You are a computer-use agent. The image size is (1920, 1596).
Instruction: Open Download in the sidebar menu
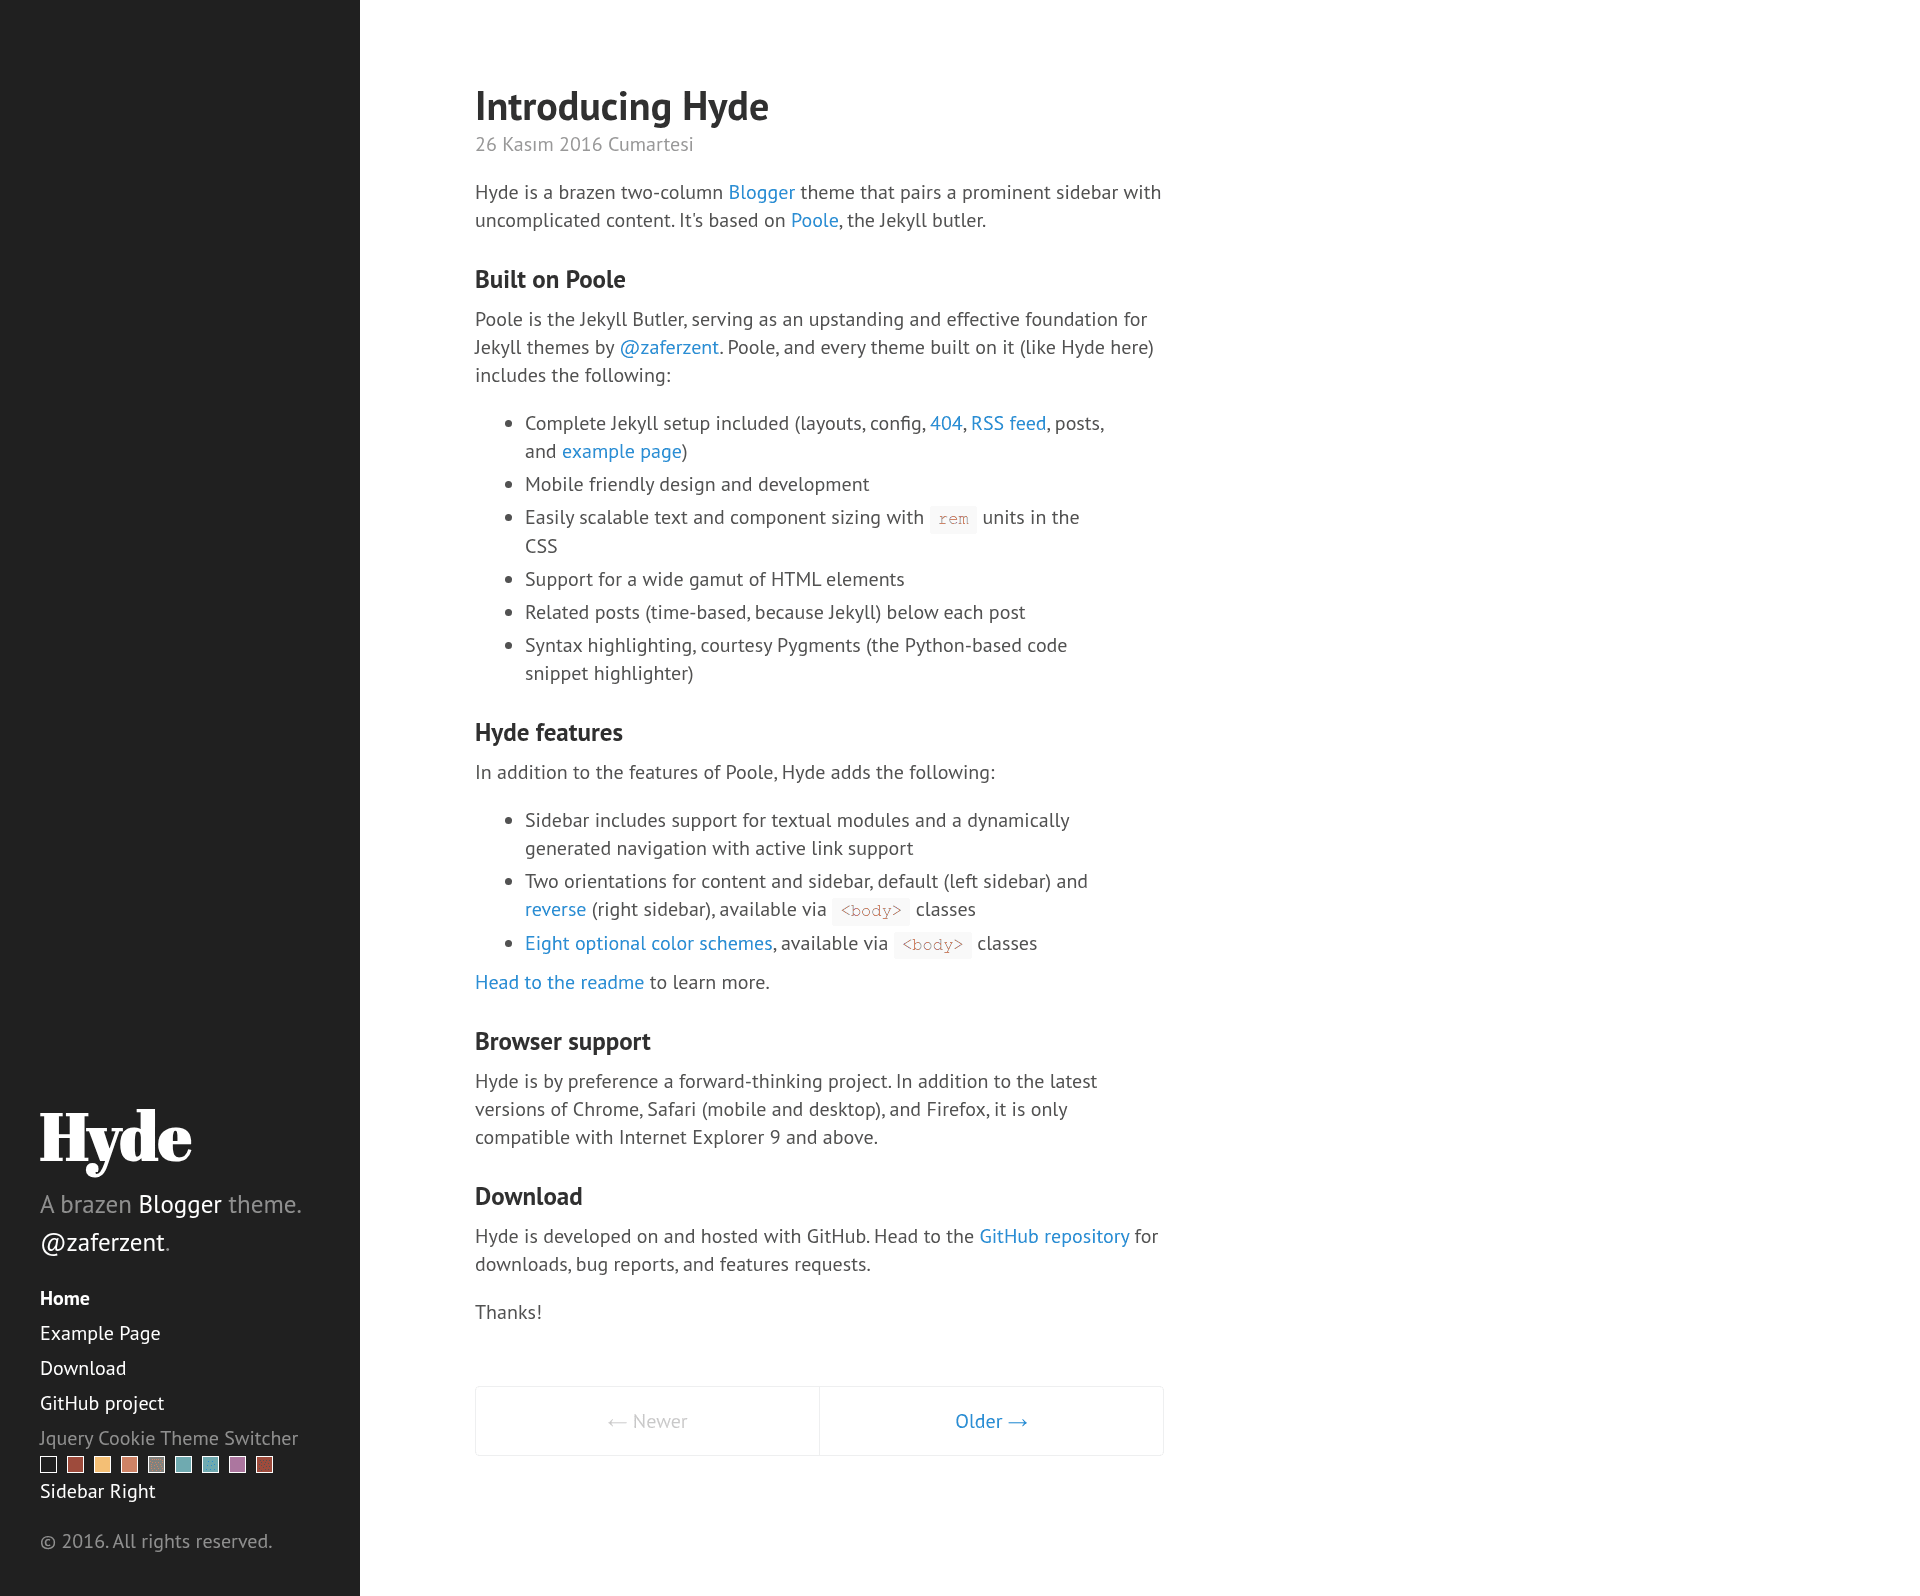pyautogui.click(x=83, y=1368)
